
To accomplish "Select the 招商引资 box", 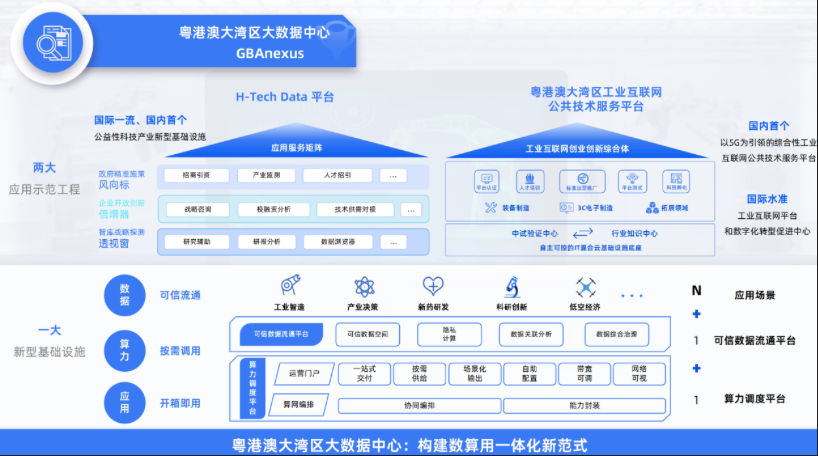I will tap(196, 175).
